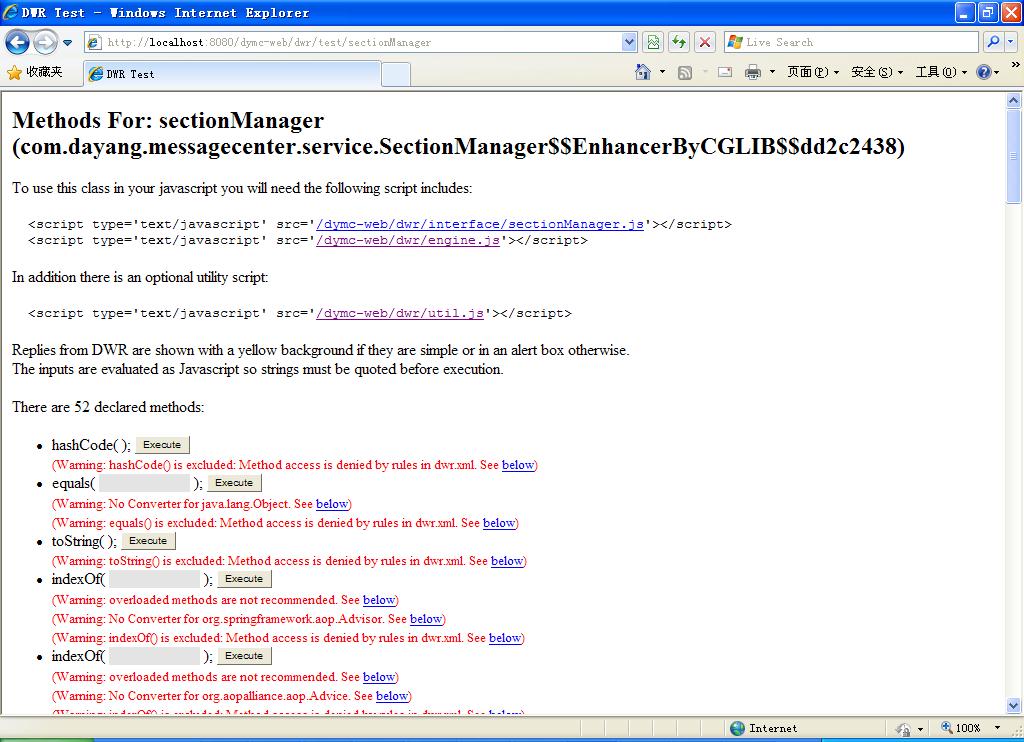Execute the hashCode() method
Viewport: 1024px width, 742px height.
pyautogui.click(x=163, y=445)
